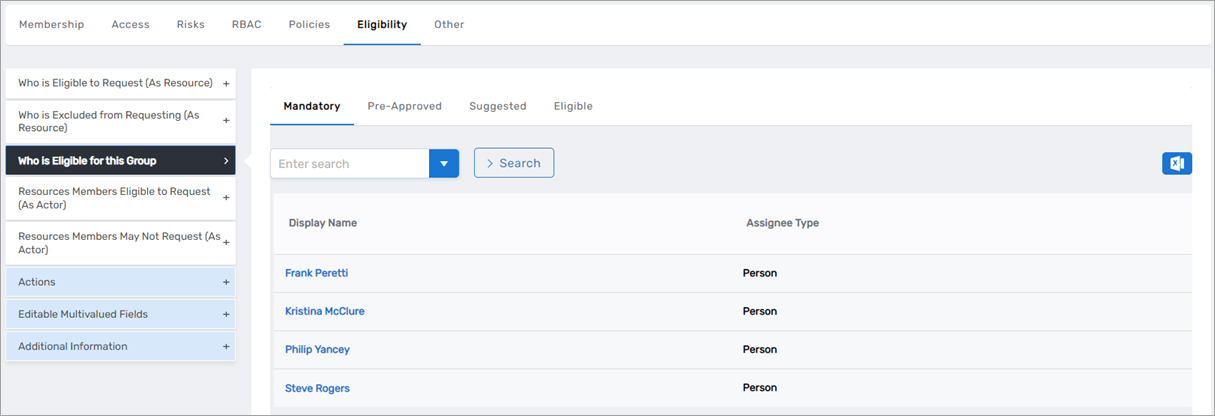Expand Who is Eligible to Request section
This screenshot has height=416, width=1215.
(120, 83)
